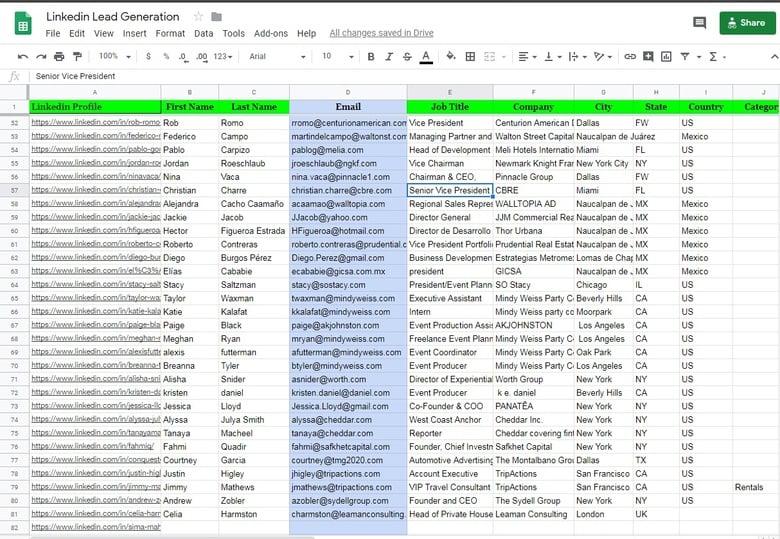Open Rob Romo's LinkedIn profile link
Screen dimensions: 780x539
point(96,122)
